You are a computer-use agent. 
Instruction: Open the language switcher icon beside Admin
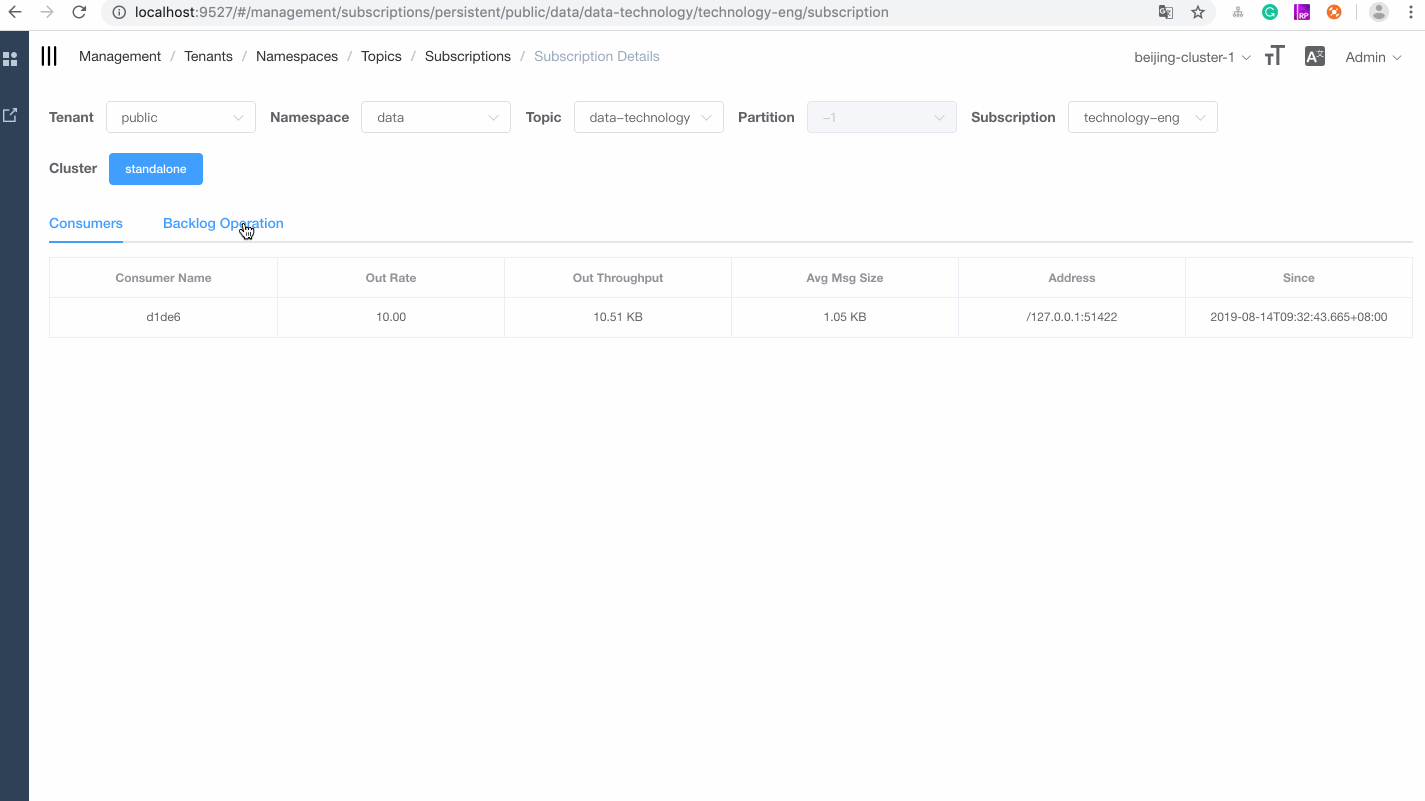pos(1314,56)
